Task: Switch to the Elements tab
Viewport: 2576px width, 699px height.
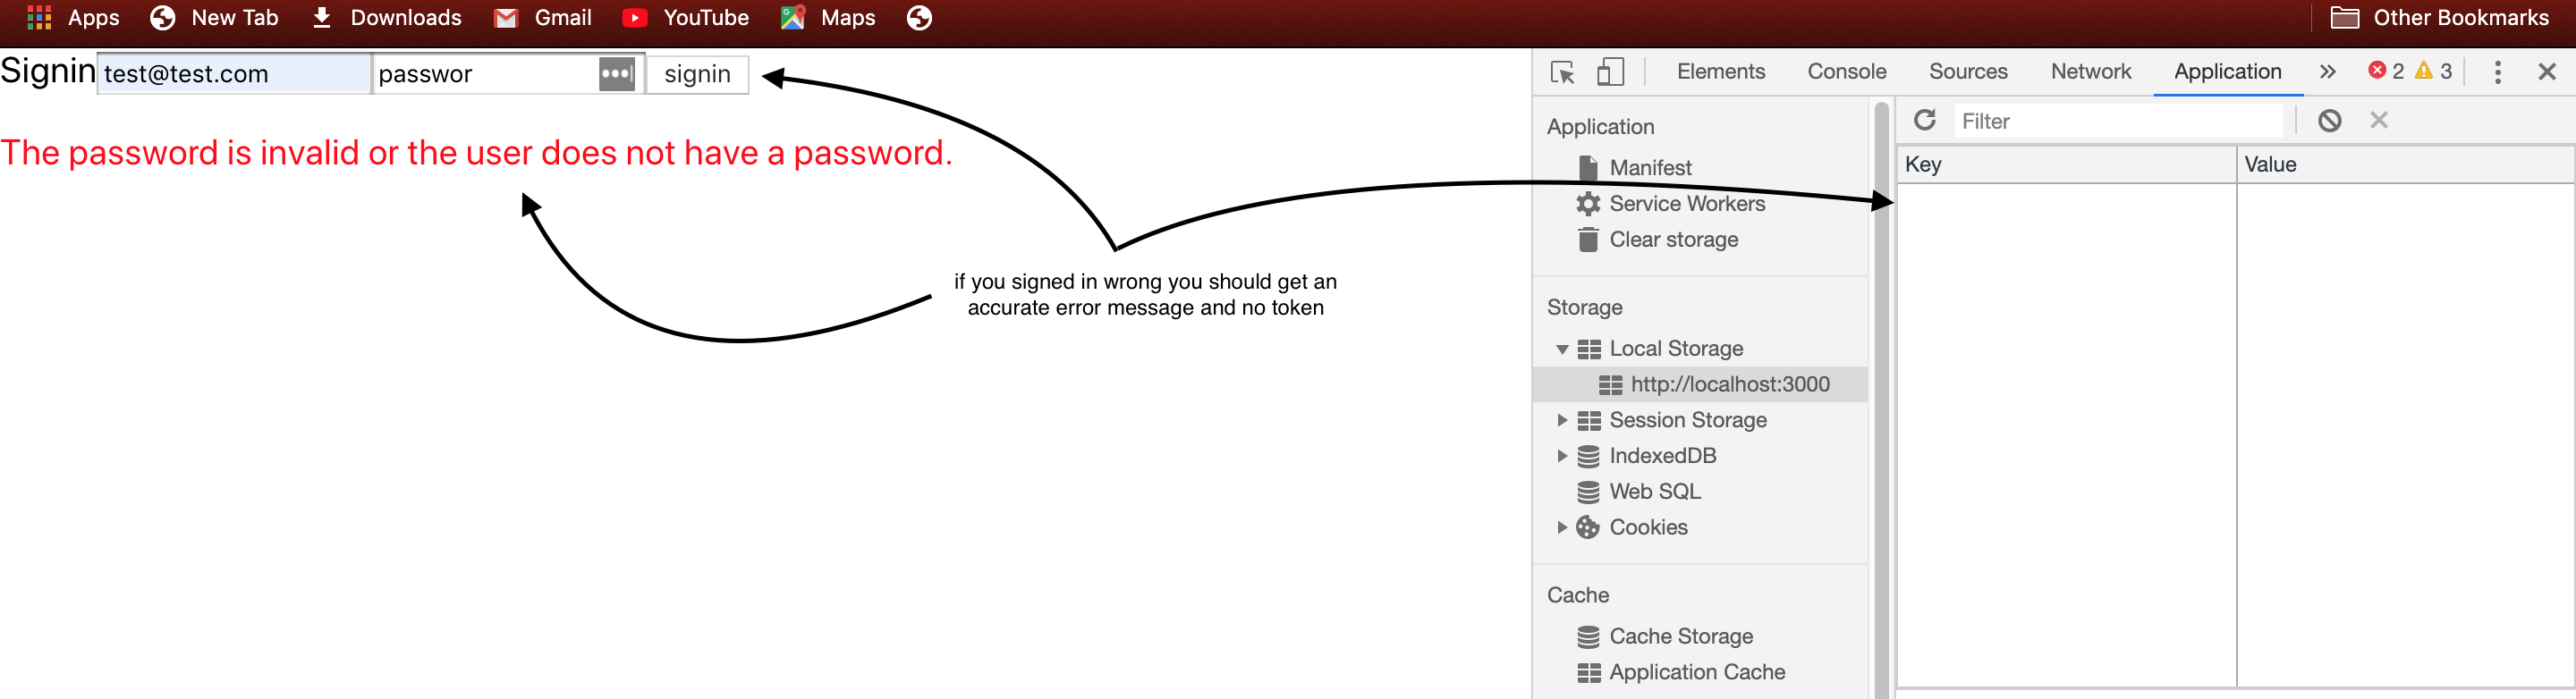Action: [1720, 71]
